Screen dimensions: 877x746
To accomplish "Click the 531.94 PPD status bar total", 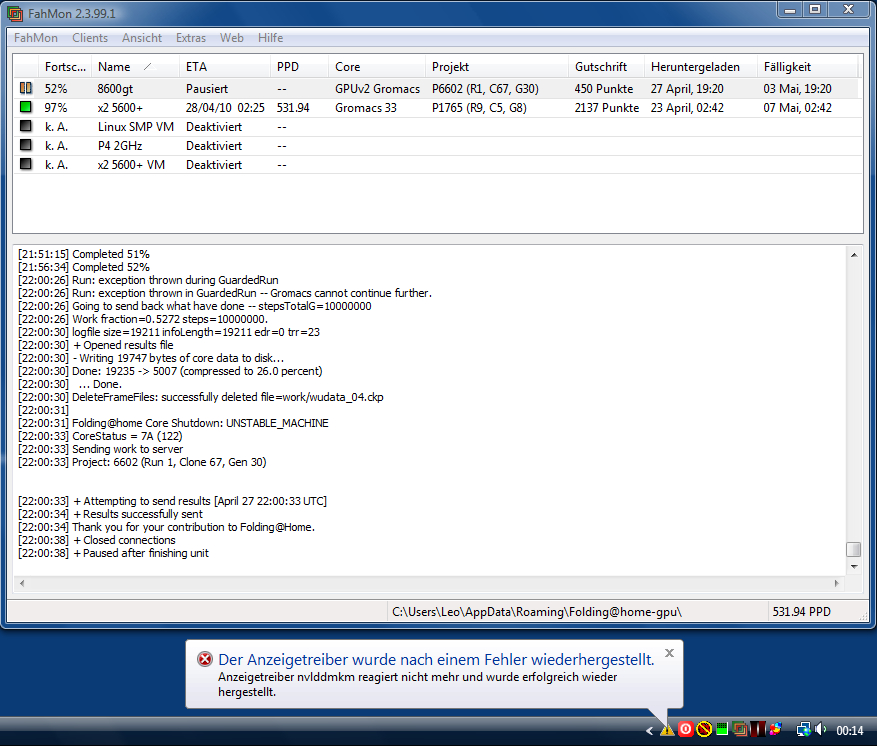I will [x=801, y=612].
